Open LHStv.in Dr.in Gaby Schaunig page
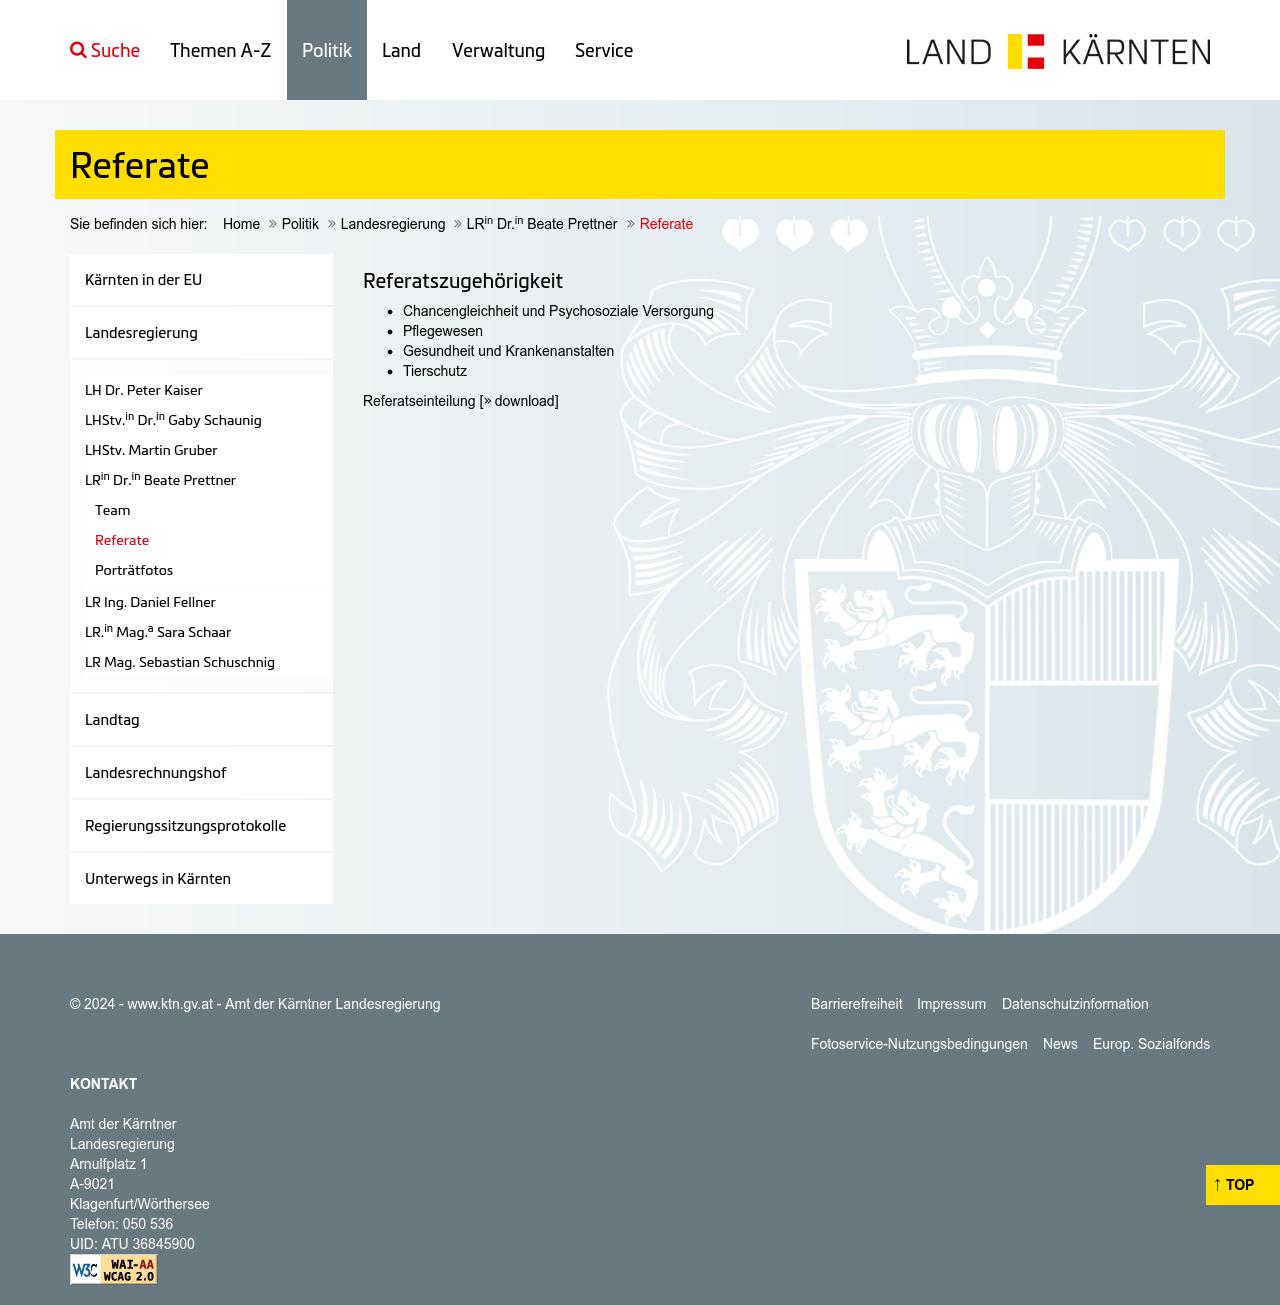The image size is (1280, 1305). tap(173, 420)
